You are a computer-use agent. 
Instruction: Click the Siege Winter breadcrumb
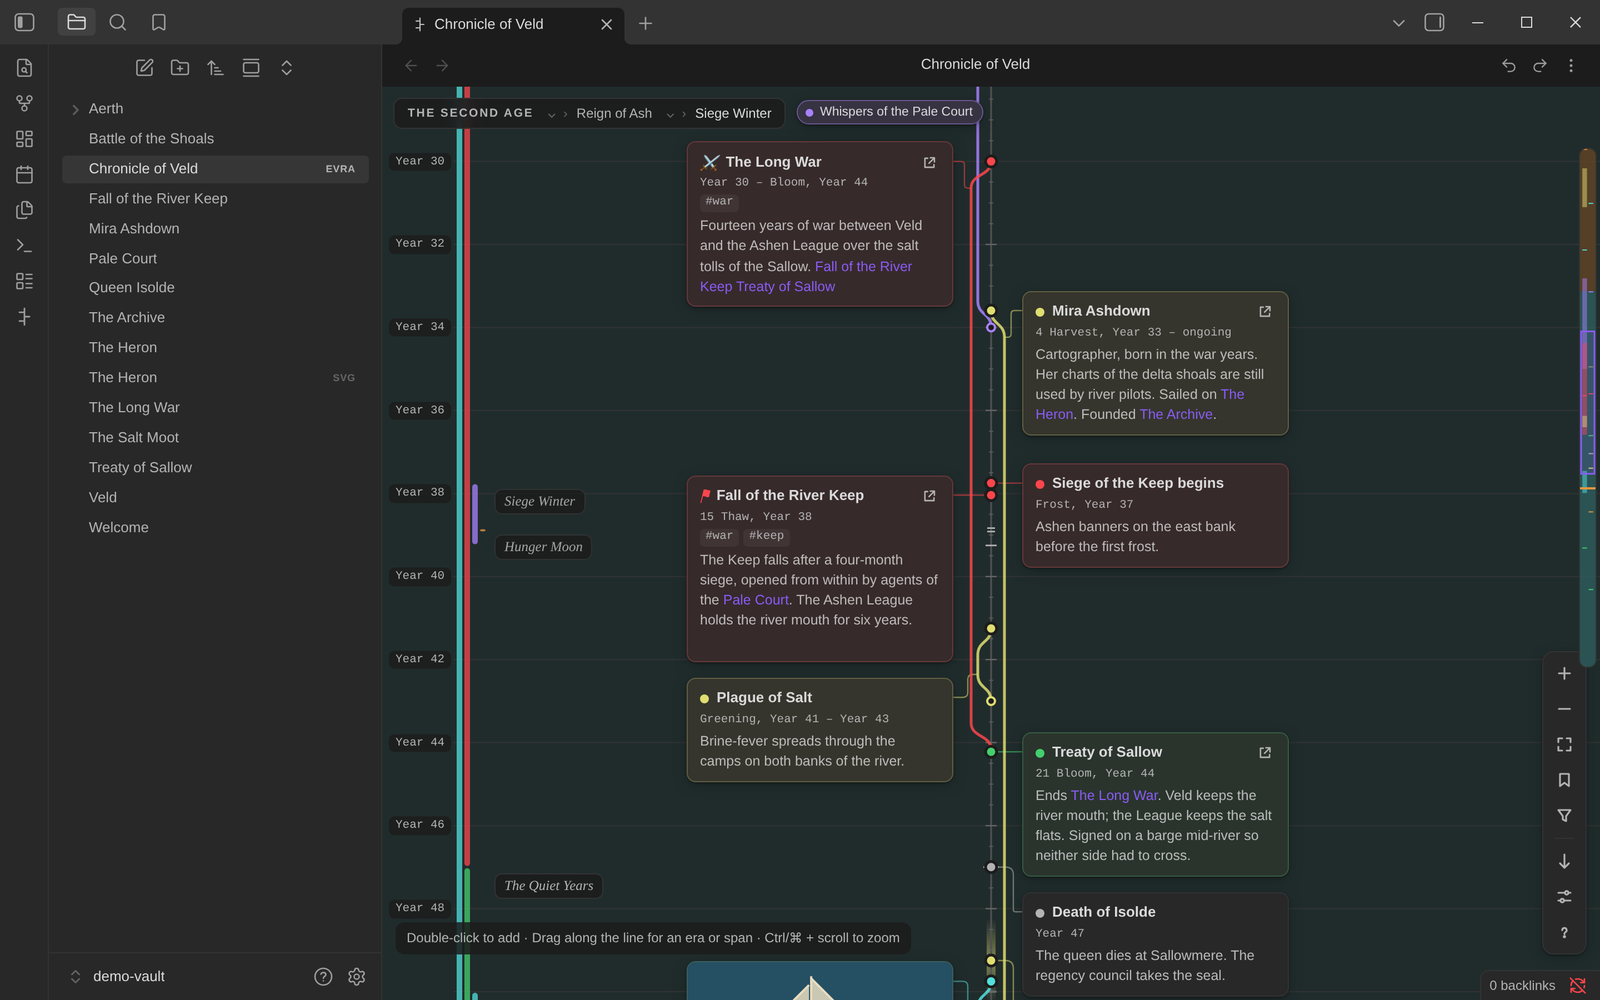click(x=733, y=113)
